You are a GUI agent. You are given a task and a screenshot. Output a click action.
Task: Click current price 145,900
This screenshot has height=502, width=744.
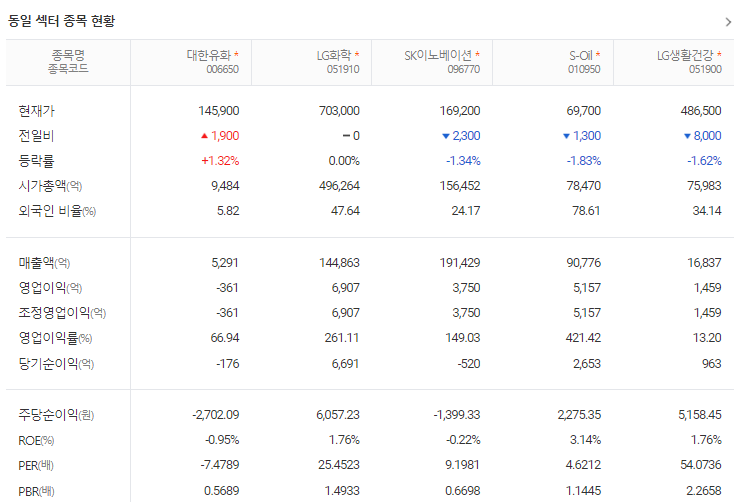click(219, 111)
